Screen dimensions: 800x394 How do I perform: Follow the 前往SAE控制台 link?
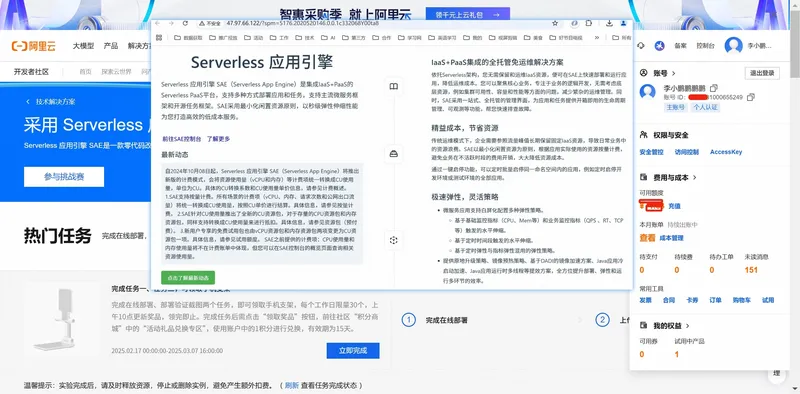pyautogui.click(x=182, y=139)
